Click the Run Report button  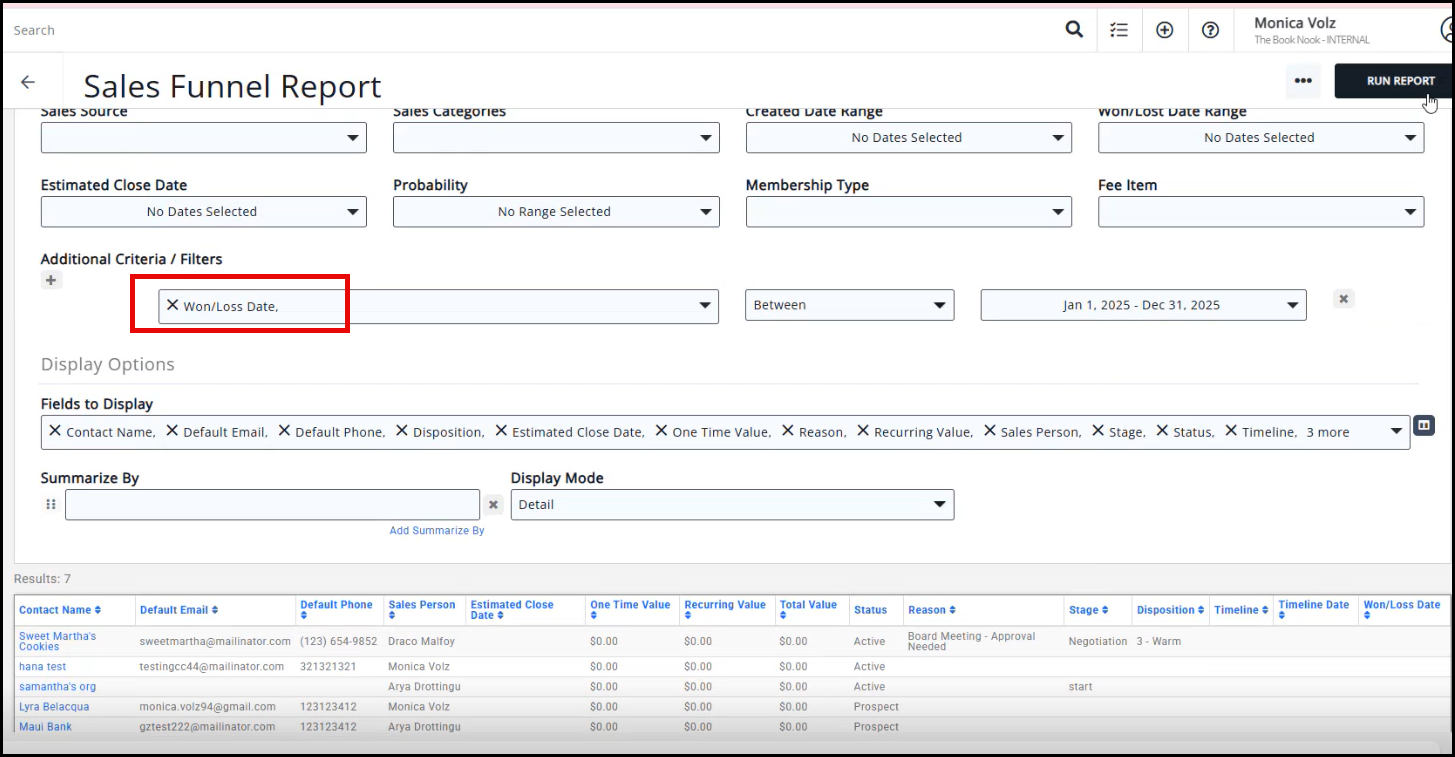tap(1400, 81)
